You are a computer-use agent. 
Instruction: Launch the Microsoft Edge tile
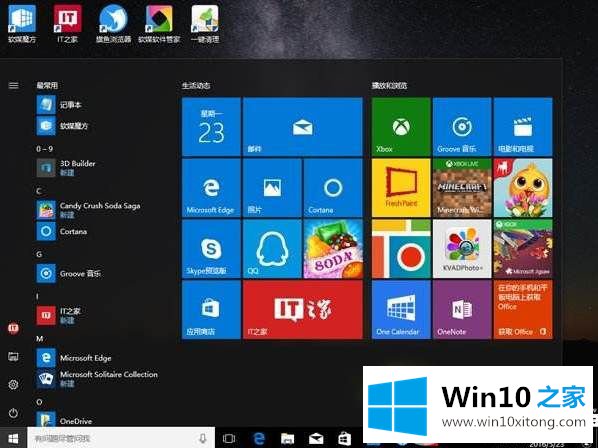pyautogui.click(x=211, y=188)
